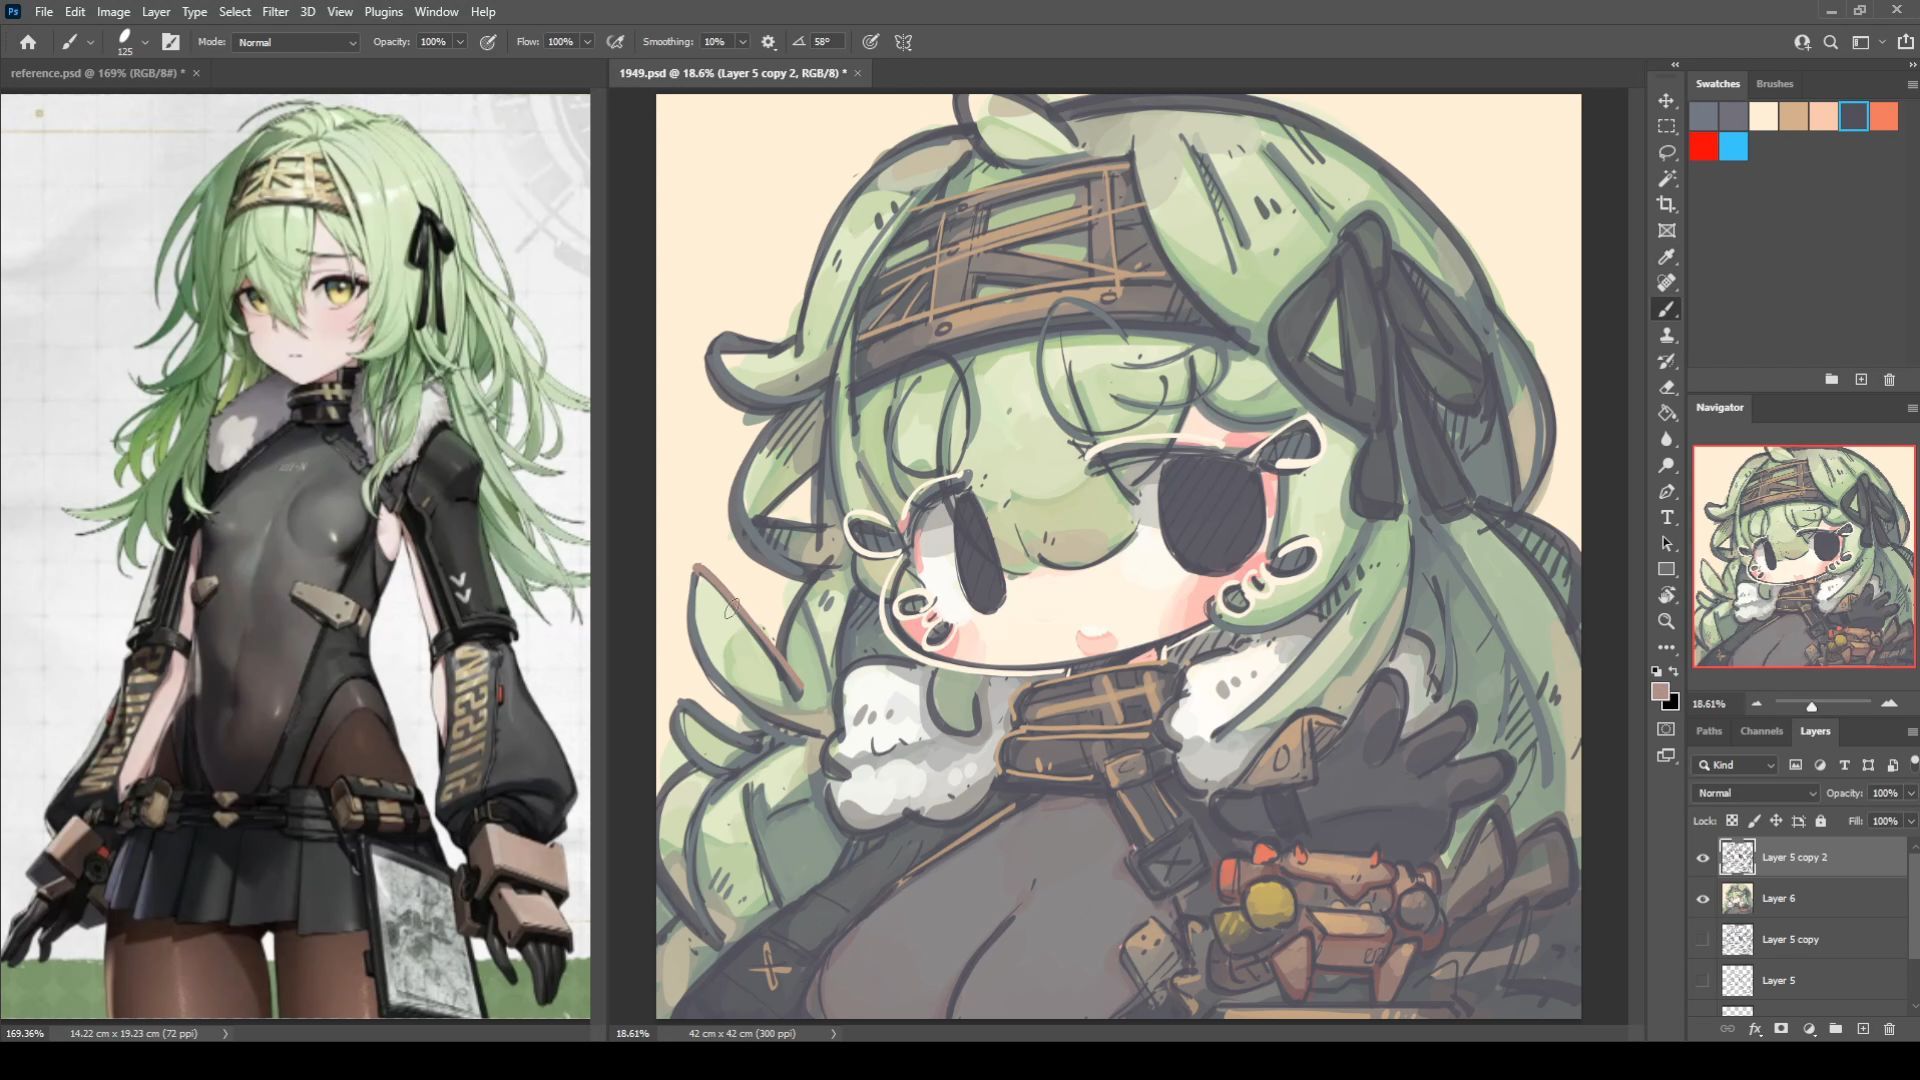Select the Lasso tool

(1666, 153)
